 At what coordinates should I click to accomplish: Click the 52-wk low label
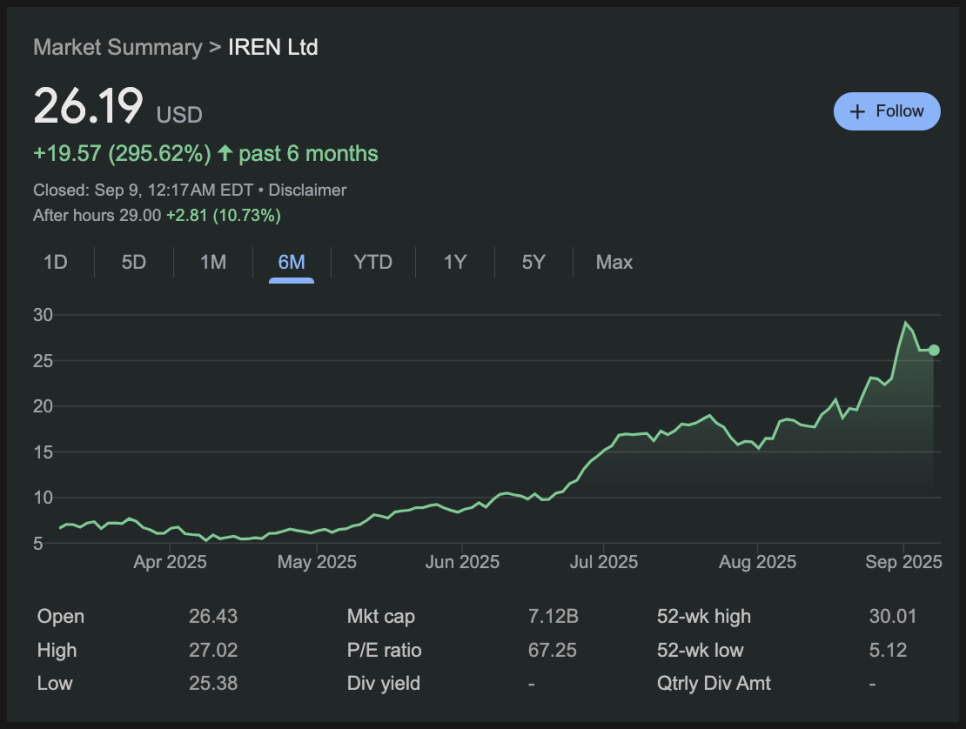point(700,650)
